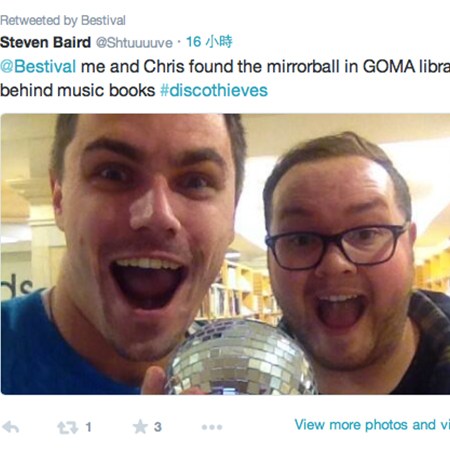This screenshot has width=450, height=450.
Task: Click the mirrorball in the photo
Action: pyautogui.click(x=240, y=357)
